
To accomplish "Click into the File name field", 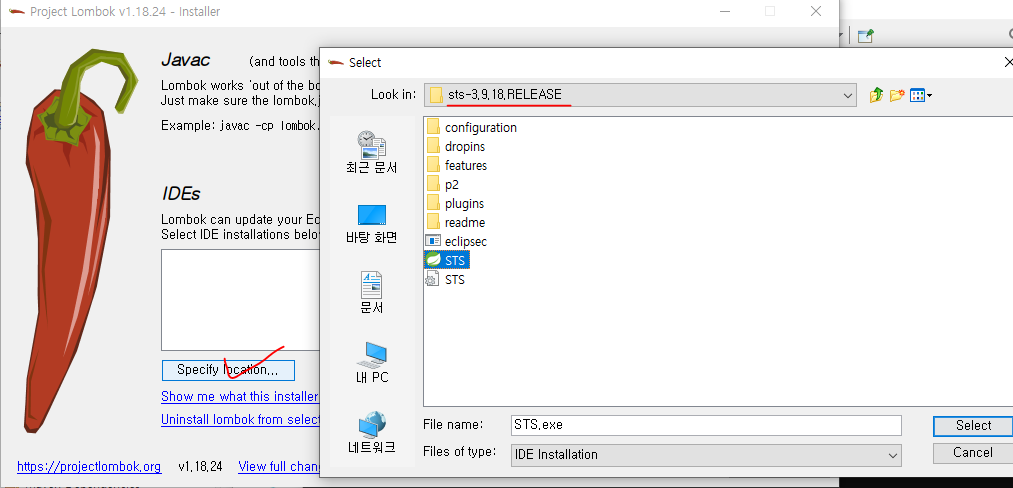I will pos(705,425).
